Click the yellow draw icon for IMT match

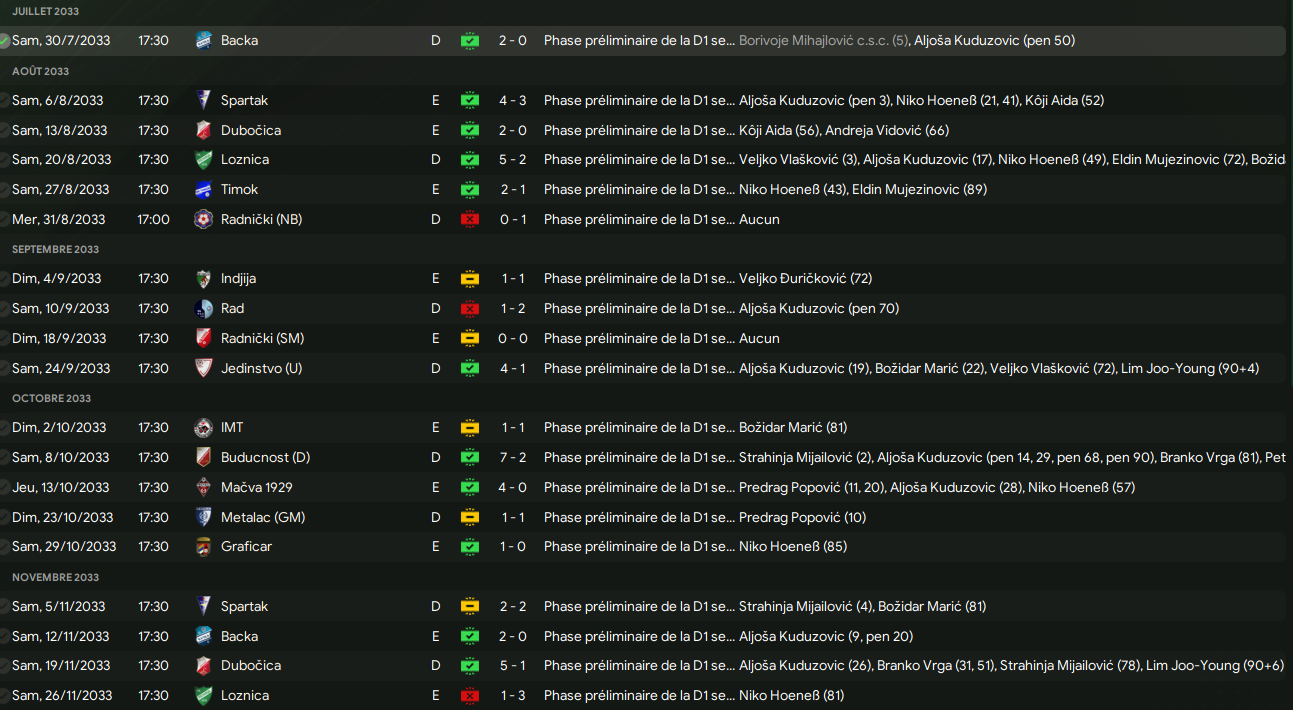coord(469,428)
